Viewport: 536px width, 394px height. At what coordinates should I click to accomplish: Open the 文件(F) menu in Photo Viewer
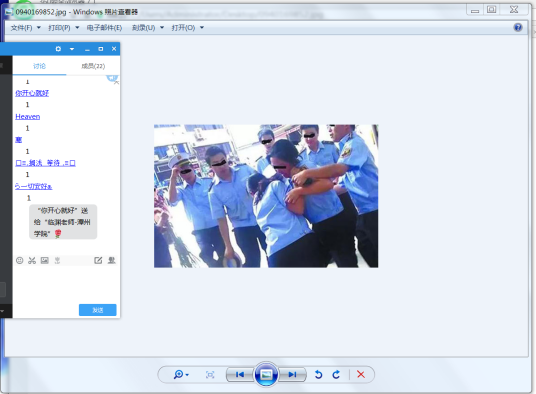tap(22, 28)
